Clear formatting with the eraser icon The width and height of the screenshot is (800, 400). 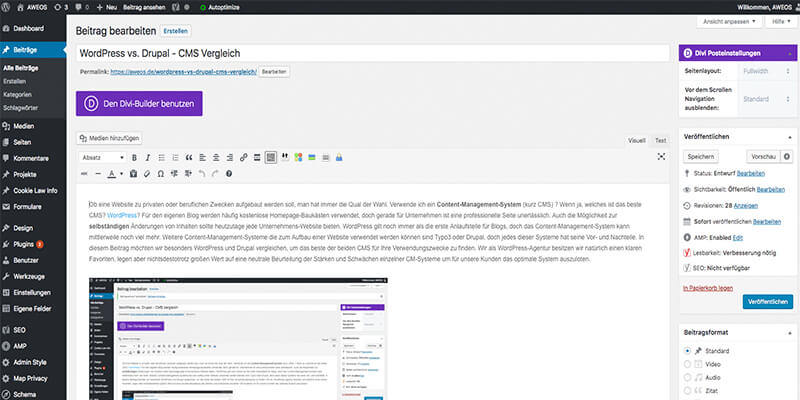point(147,174)
